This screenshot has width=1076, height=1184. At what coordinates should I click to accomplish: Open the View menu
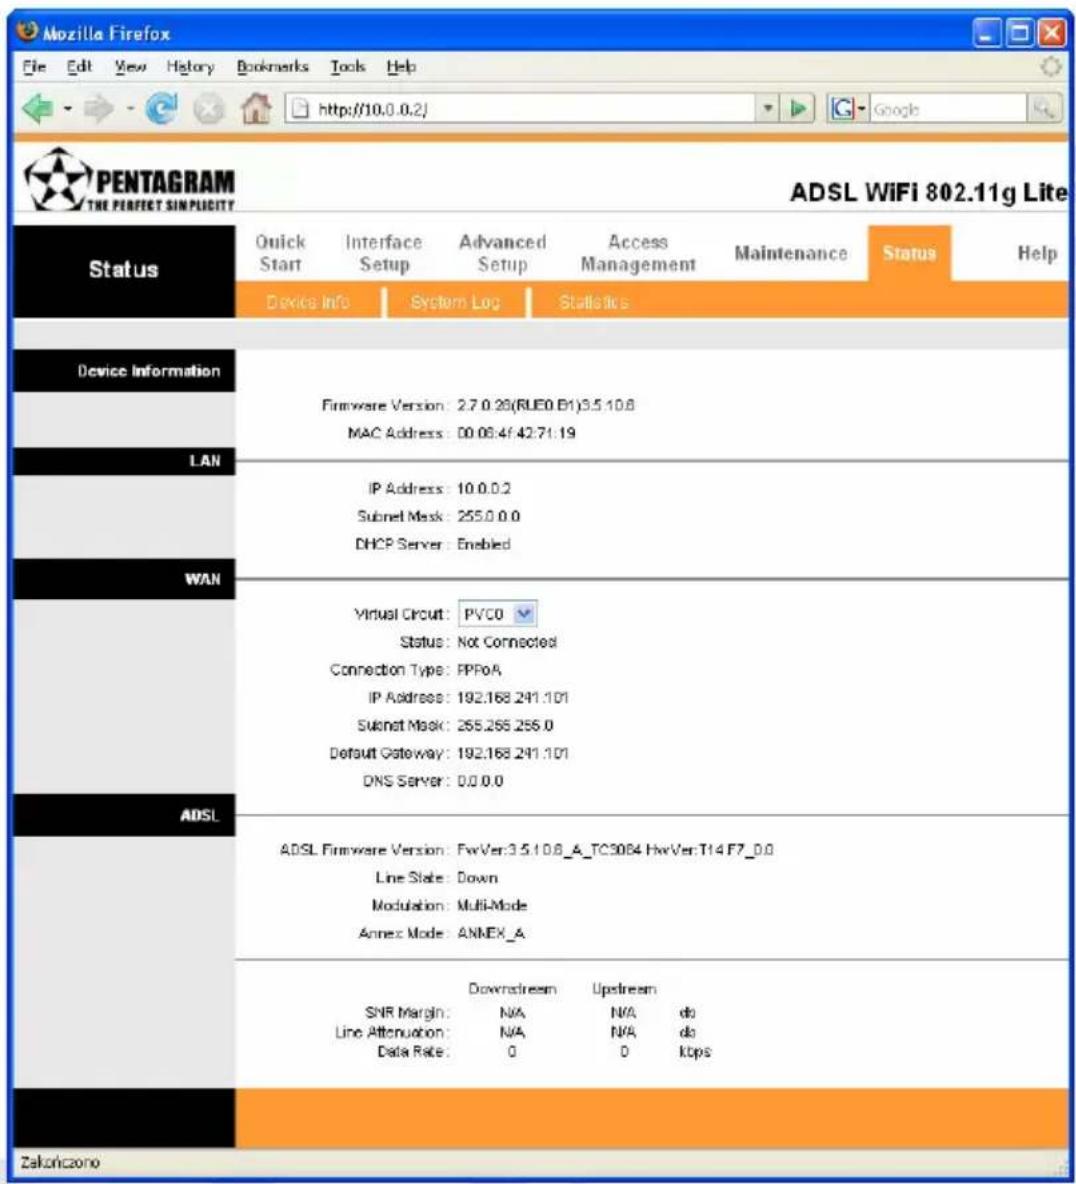click(x=130, y=66)
